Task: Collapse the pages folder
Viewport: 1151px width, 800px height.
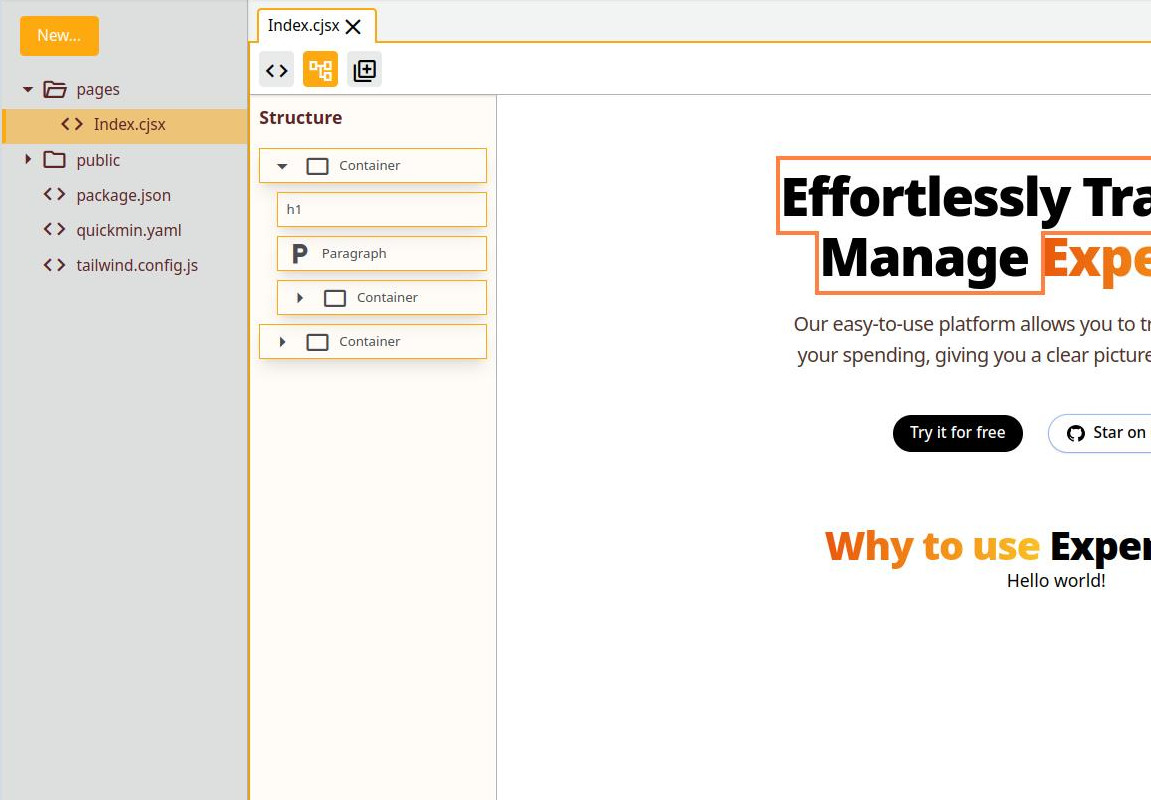Action: (28, 89)
